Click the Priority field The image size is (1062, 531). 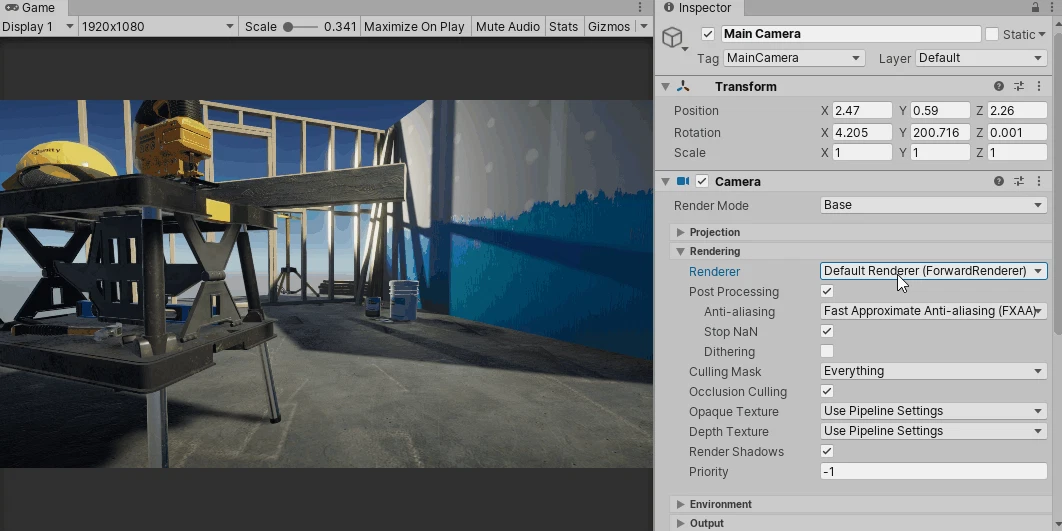[934, 471]
